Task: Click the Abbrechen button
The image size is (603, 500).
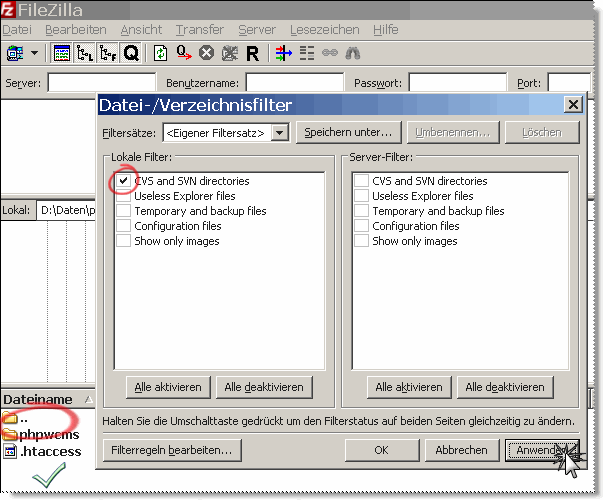Action: coord(461,450)
